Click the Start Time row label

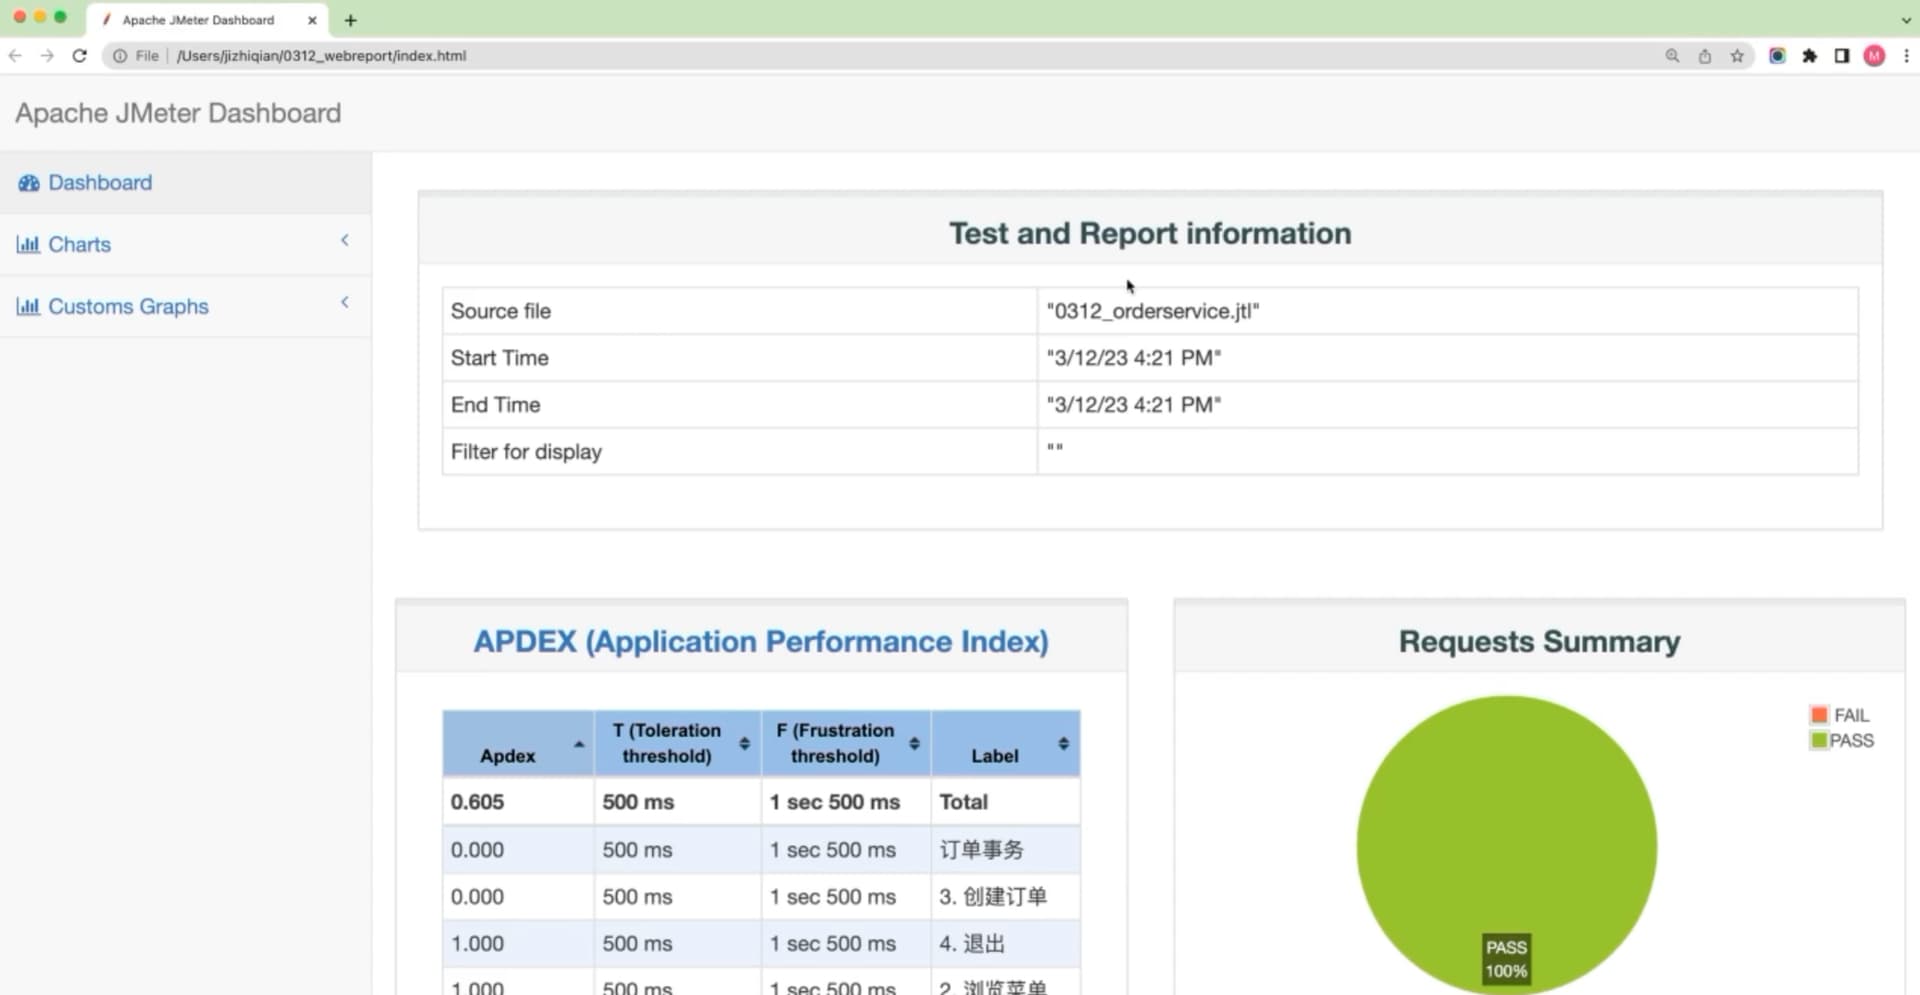tap(499, 358)
